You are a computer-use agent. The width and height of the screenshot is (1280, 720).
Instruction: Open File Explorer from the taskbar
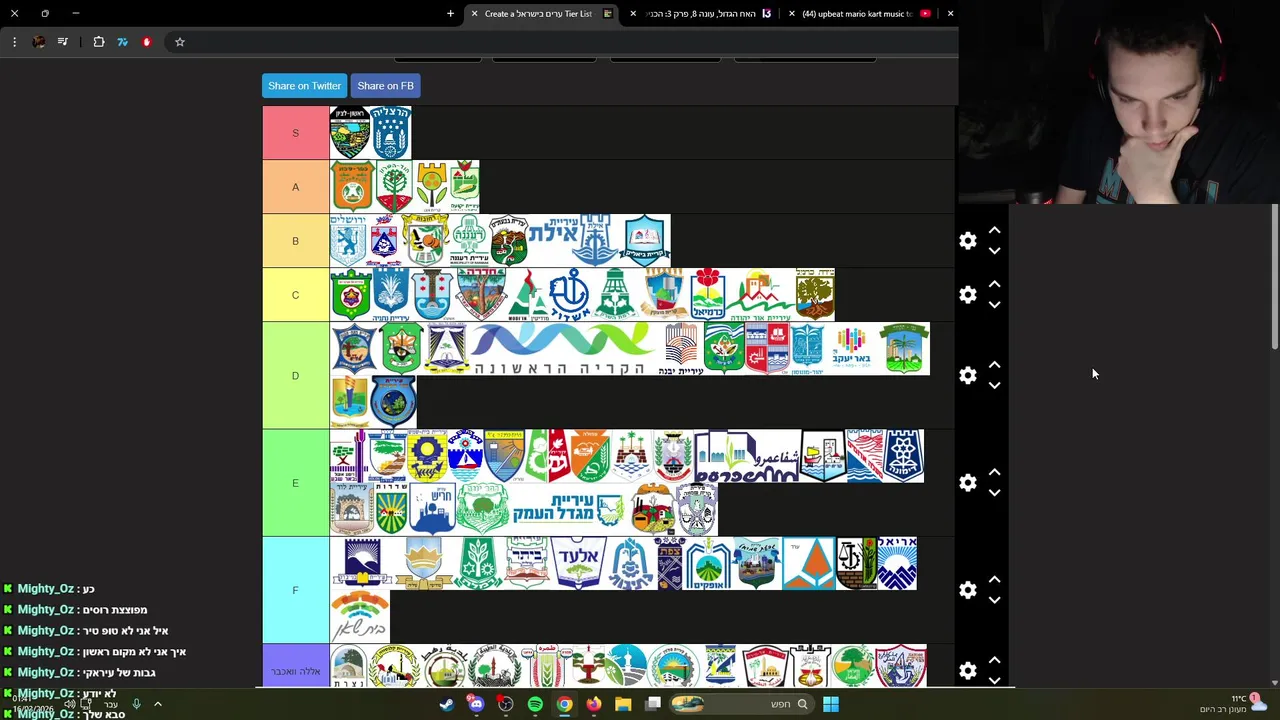(x=623, y=704)
